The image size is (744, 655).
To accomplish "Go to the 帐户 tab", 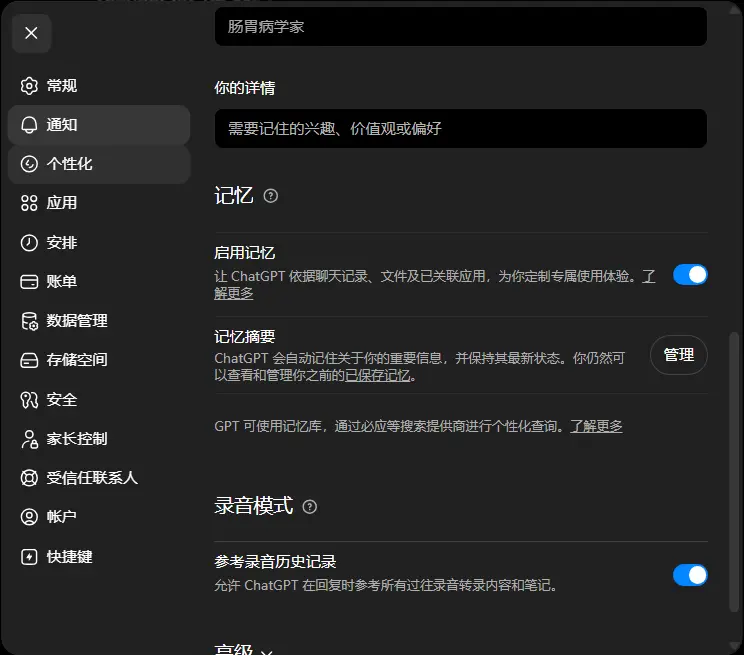I will click(99, 516).
